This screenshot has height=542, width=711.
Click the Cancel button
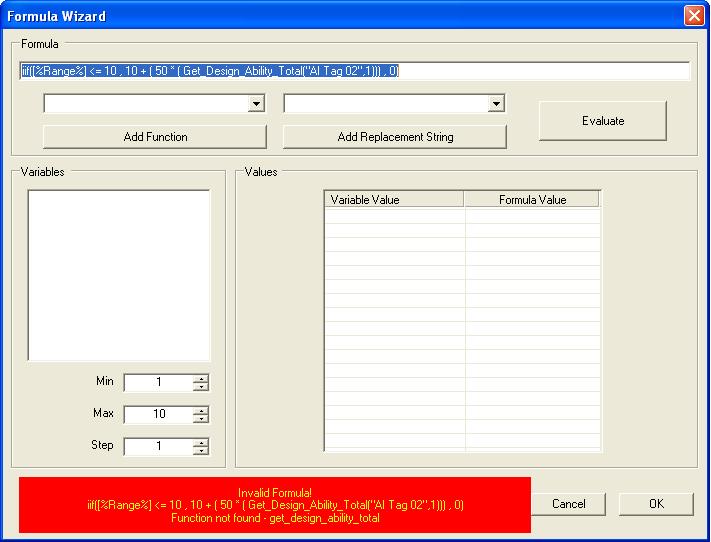[x=569, y=504]
